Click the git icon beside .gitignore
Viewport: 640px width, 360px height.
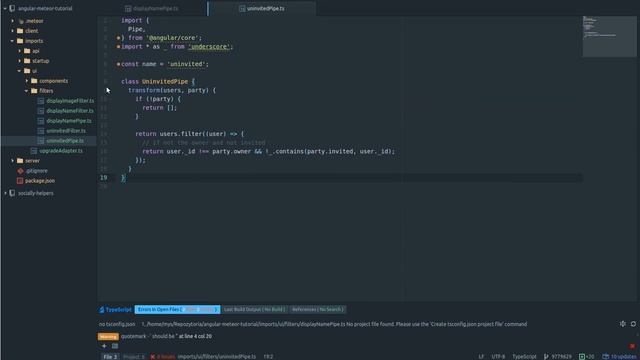[x=20, y=171]
